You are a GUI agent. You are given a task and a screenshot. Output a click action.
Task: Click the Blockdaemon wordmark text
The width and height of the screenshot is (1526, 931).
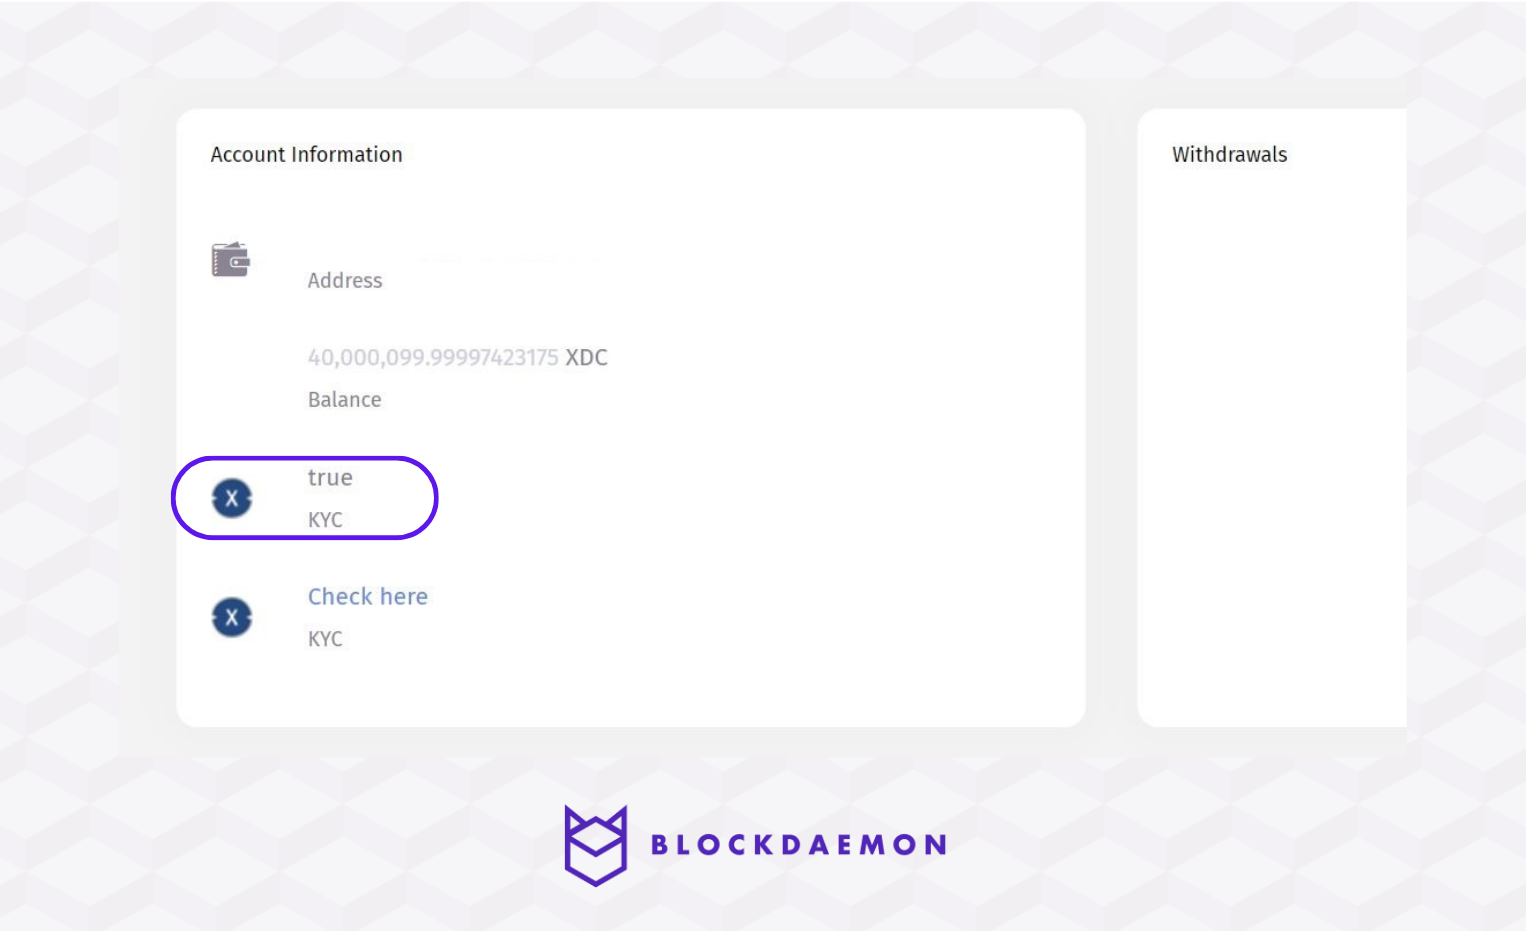[x=798, y=845]
